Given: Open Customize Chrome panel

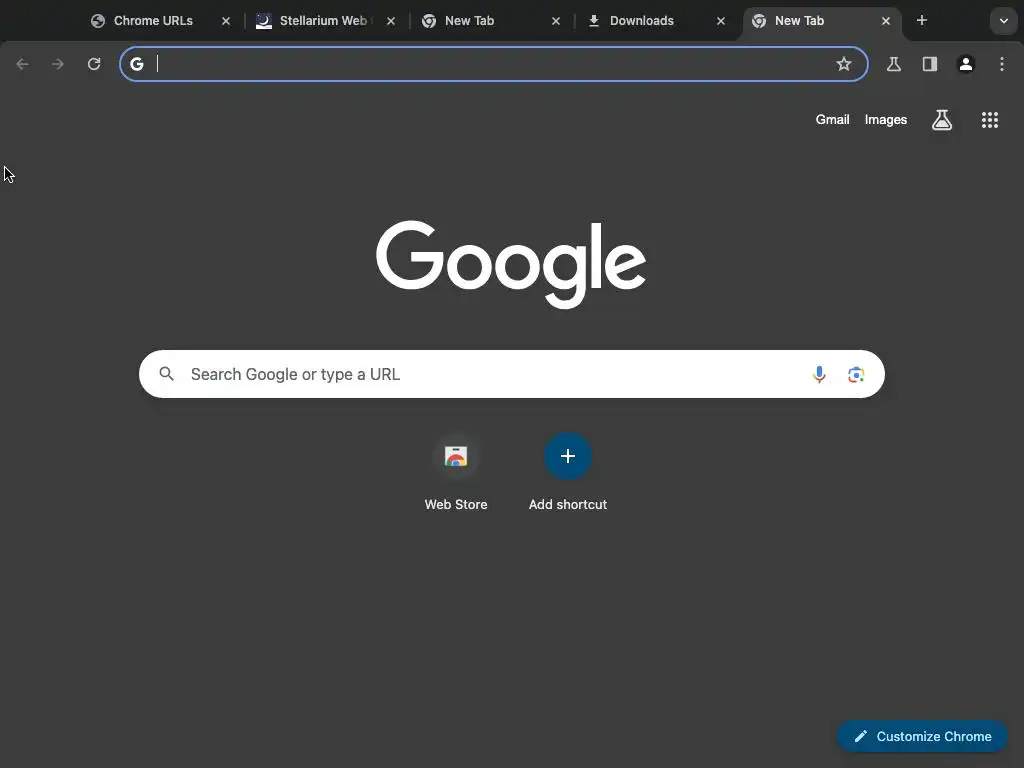Looking at the screenshot, I should [922, 736].
